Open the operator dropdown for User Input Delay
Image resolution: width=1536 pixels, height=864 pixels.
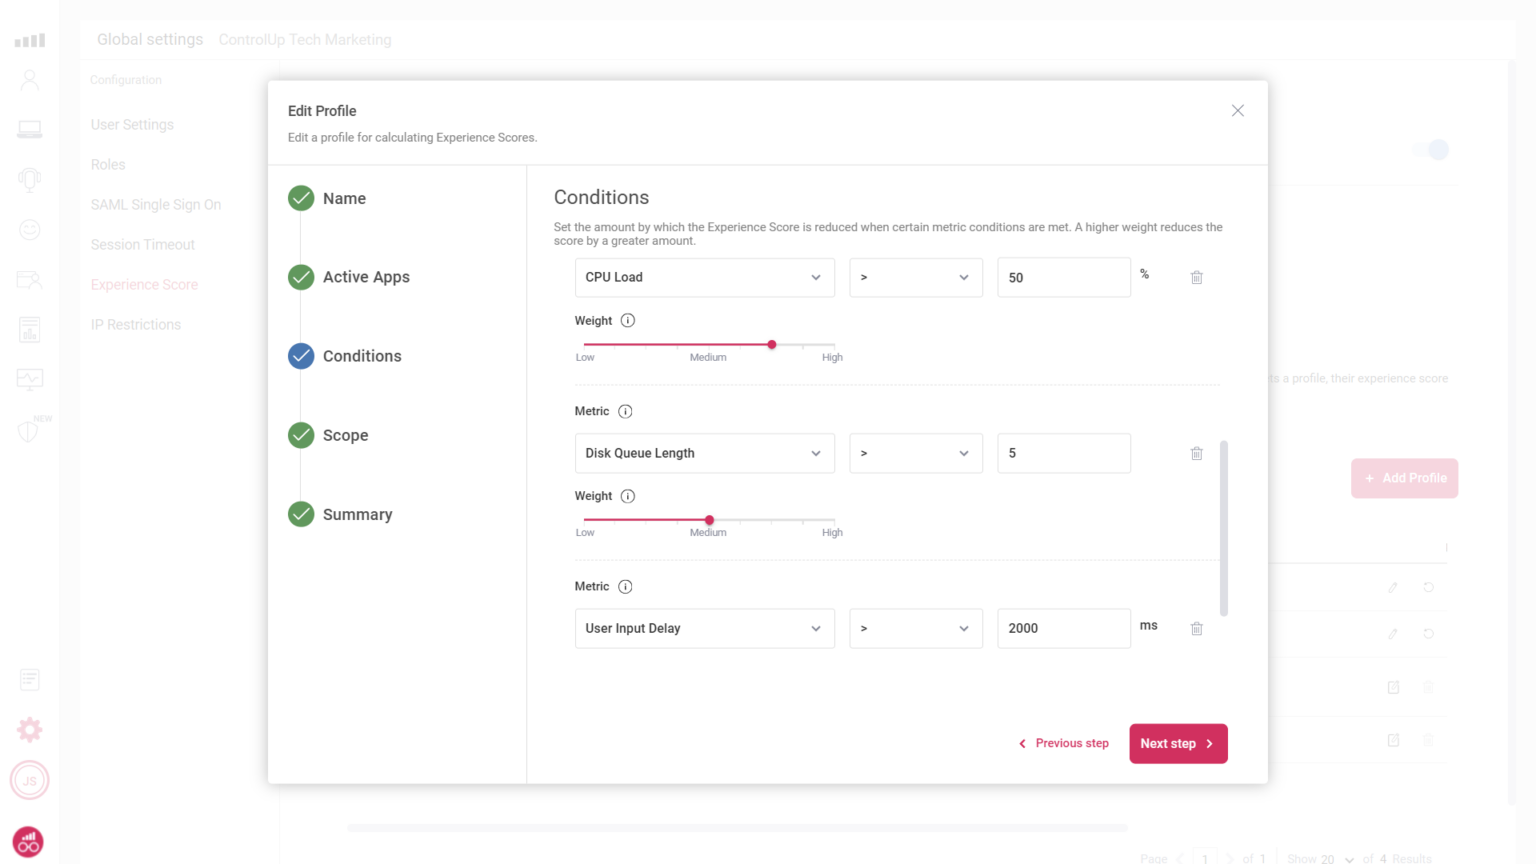915,628
